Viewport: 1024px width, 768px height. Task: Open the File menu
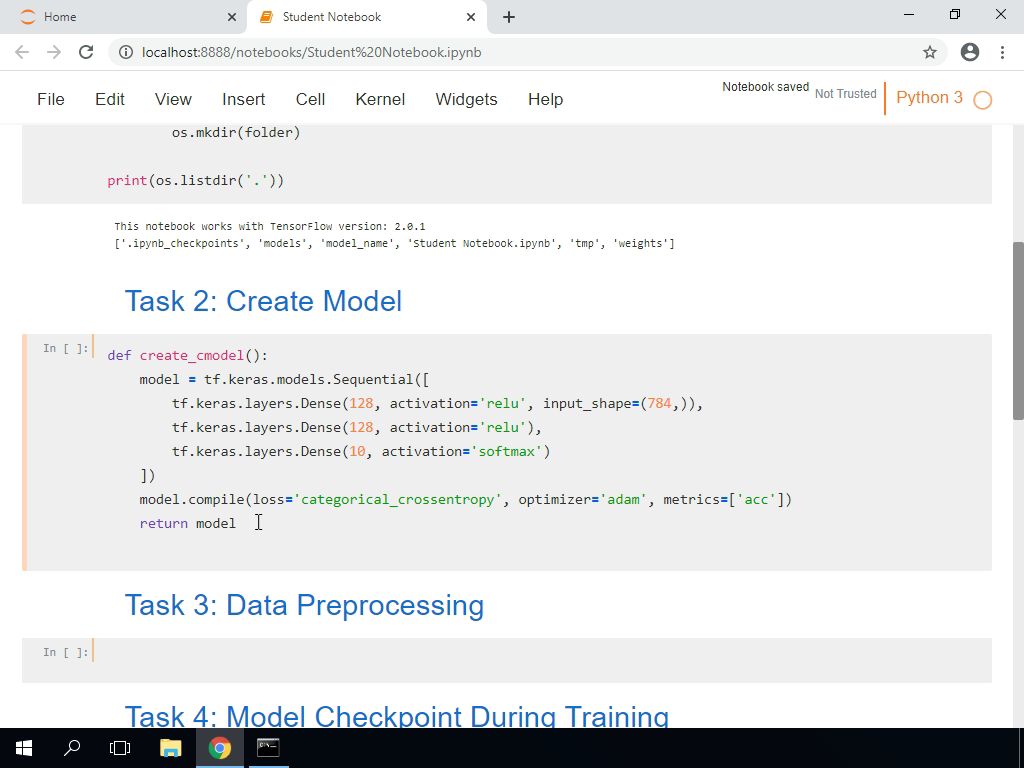tap(50, 99)
